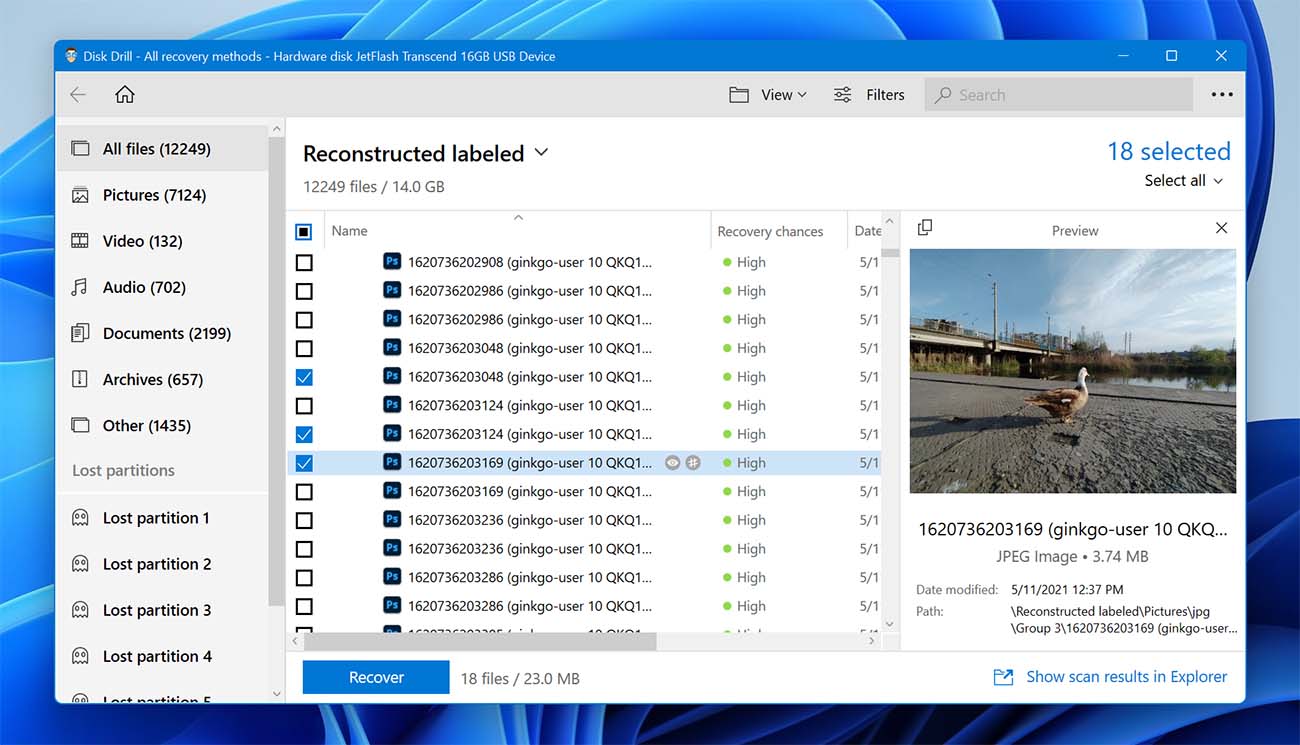Sort by the Date column header
1300x745 pixels.
point(866,231)
